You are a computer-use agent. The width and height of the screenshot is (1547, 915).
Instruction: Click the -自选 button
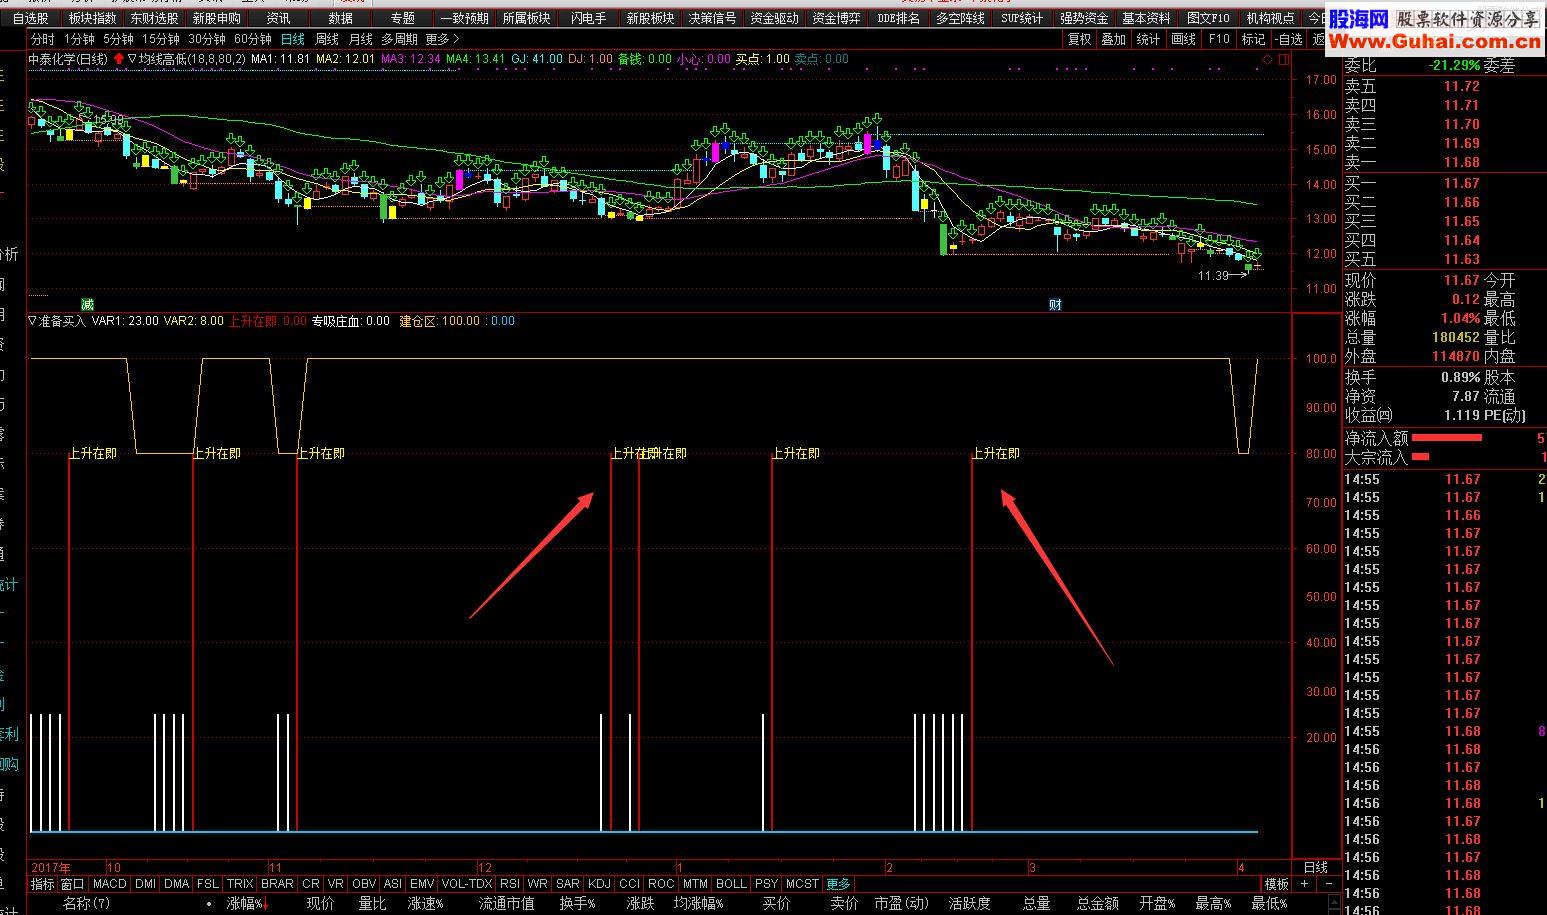tap(1289, 39)
